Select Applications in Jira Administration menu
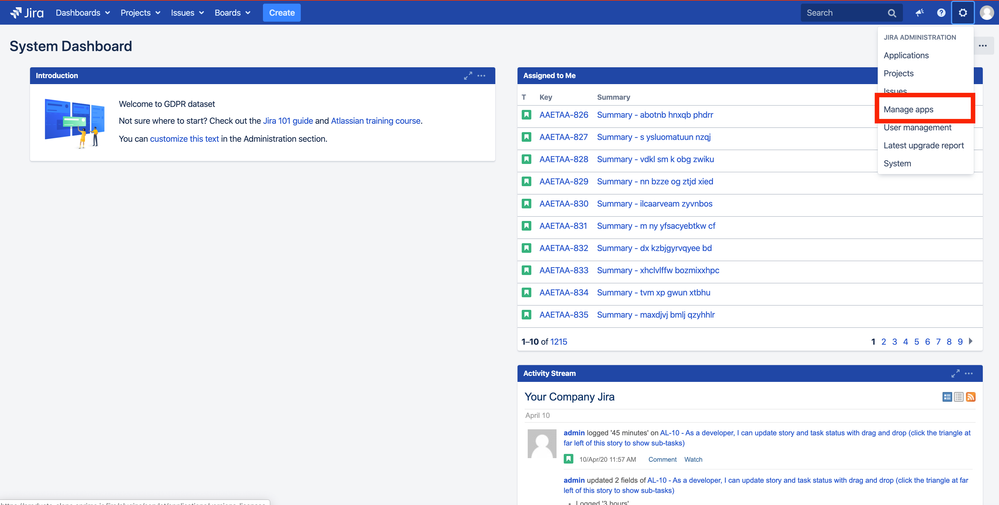This screenshot has height=505, width=999. pos(906,55)
